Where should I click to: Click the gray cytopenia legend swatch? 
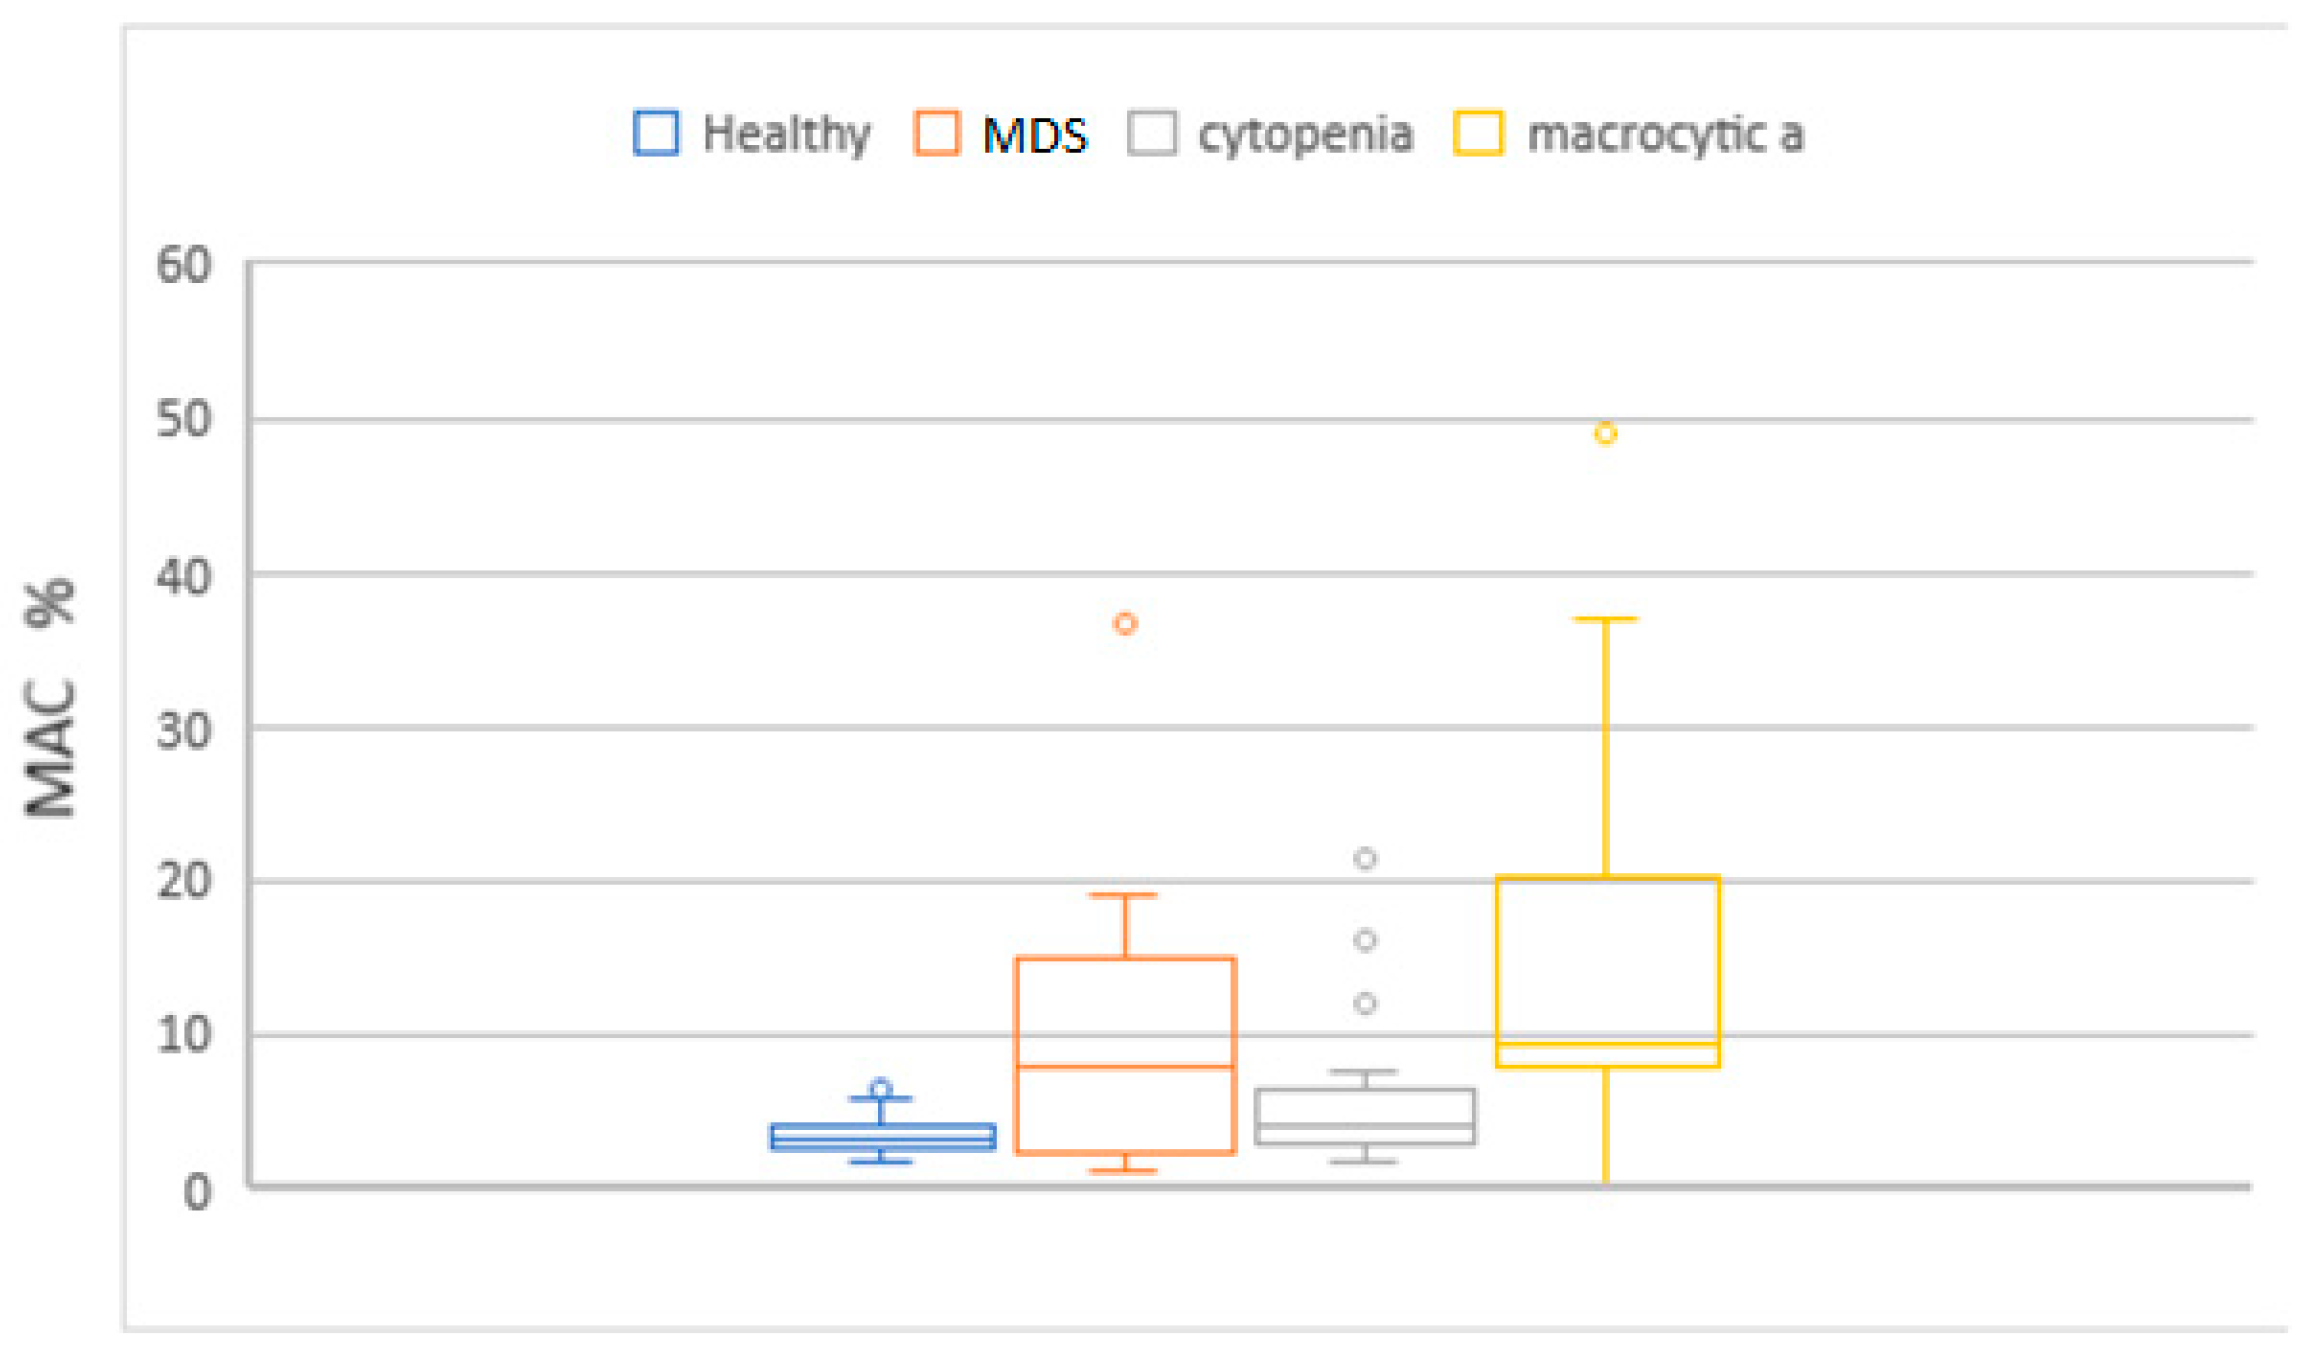tap(1151, 133)
